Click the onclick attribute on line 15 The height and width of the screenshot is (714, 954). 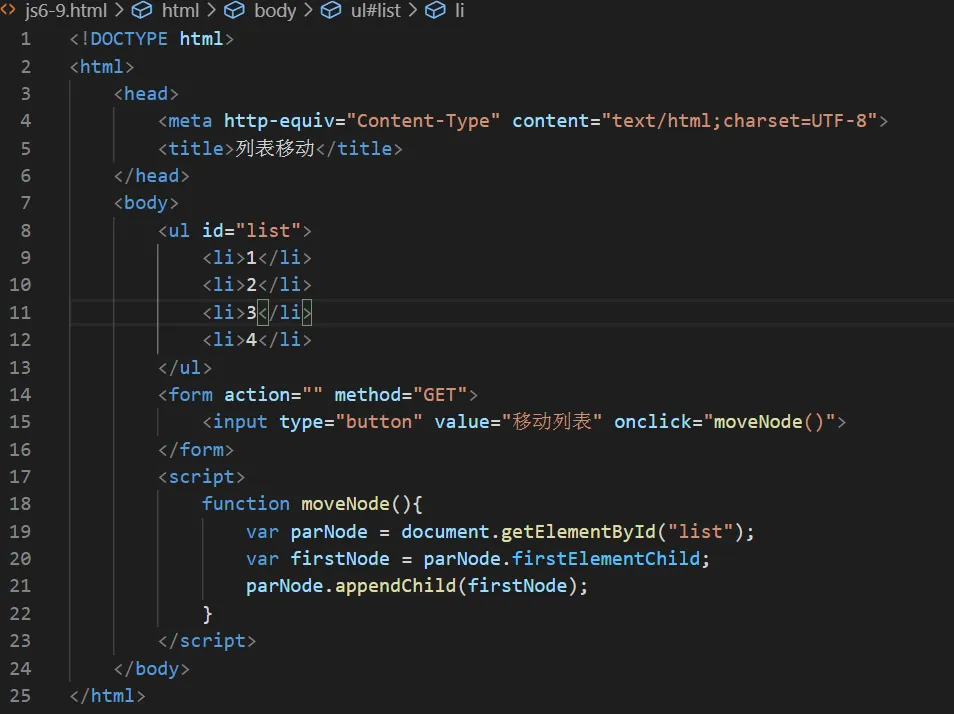click(652, 422)
